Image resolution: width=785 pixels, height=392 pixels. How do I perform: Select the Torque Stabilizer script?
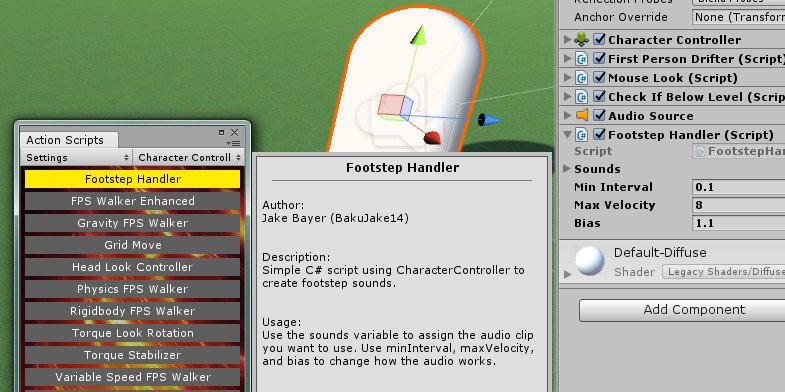point(133,355)
